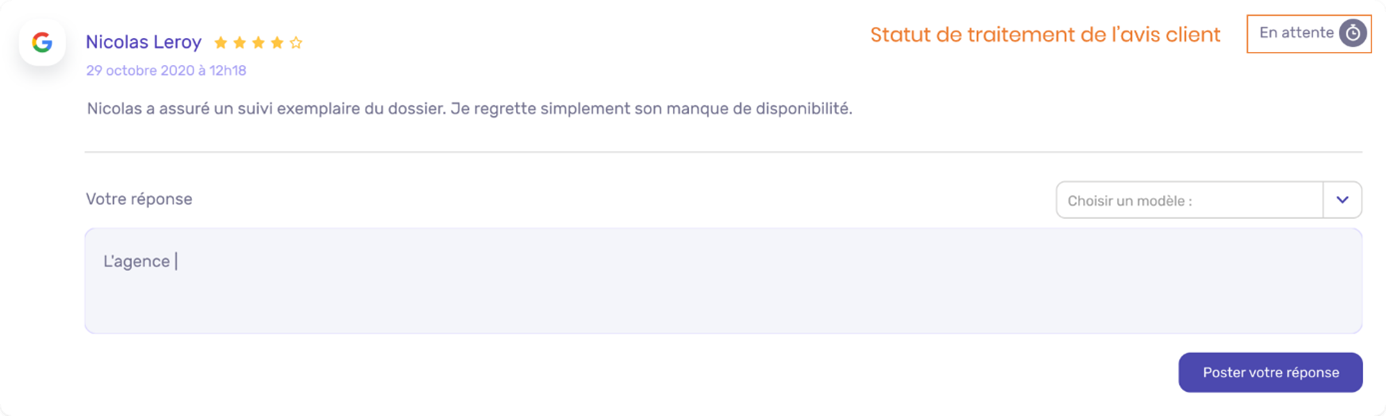Click the En attente status text
This screenshot has height=416, width=1386.
click(1296, 33)
